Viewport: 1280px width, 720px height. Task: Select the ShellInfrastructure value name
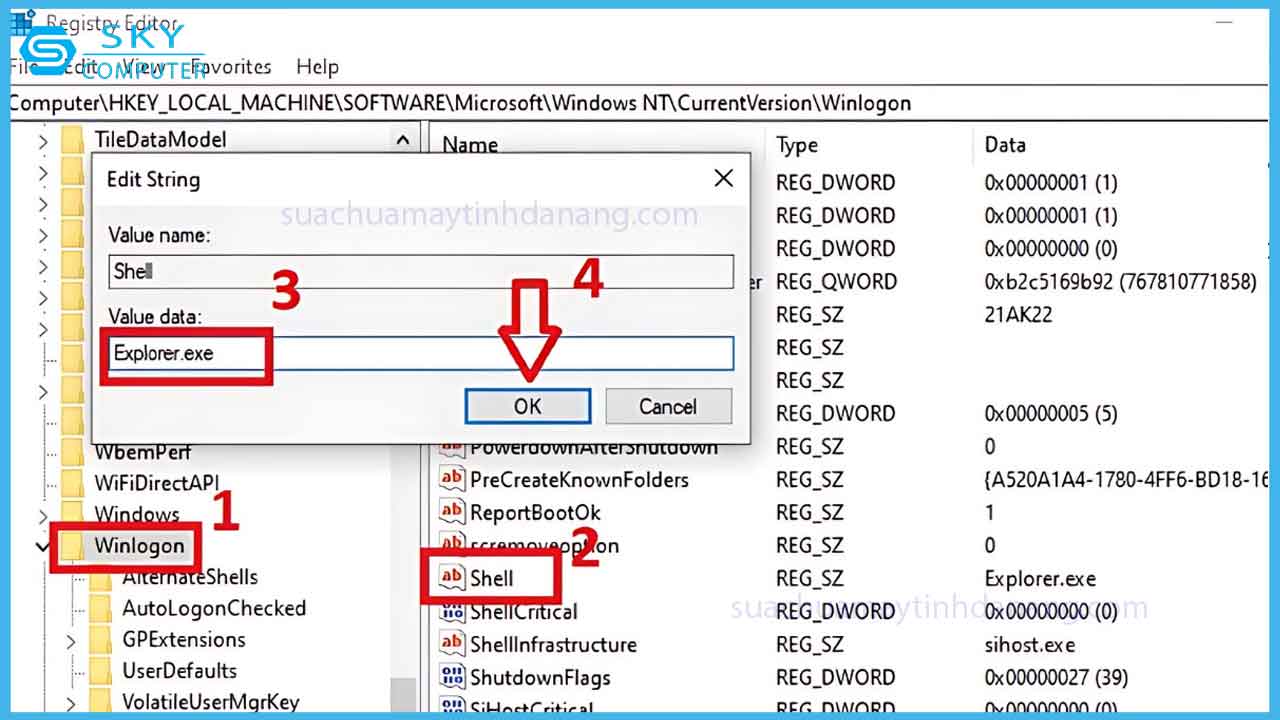pos(553,644)
